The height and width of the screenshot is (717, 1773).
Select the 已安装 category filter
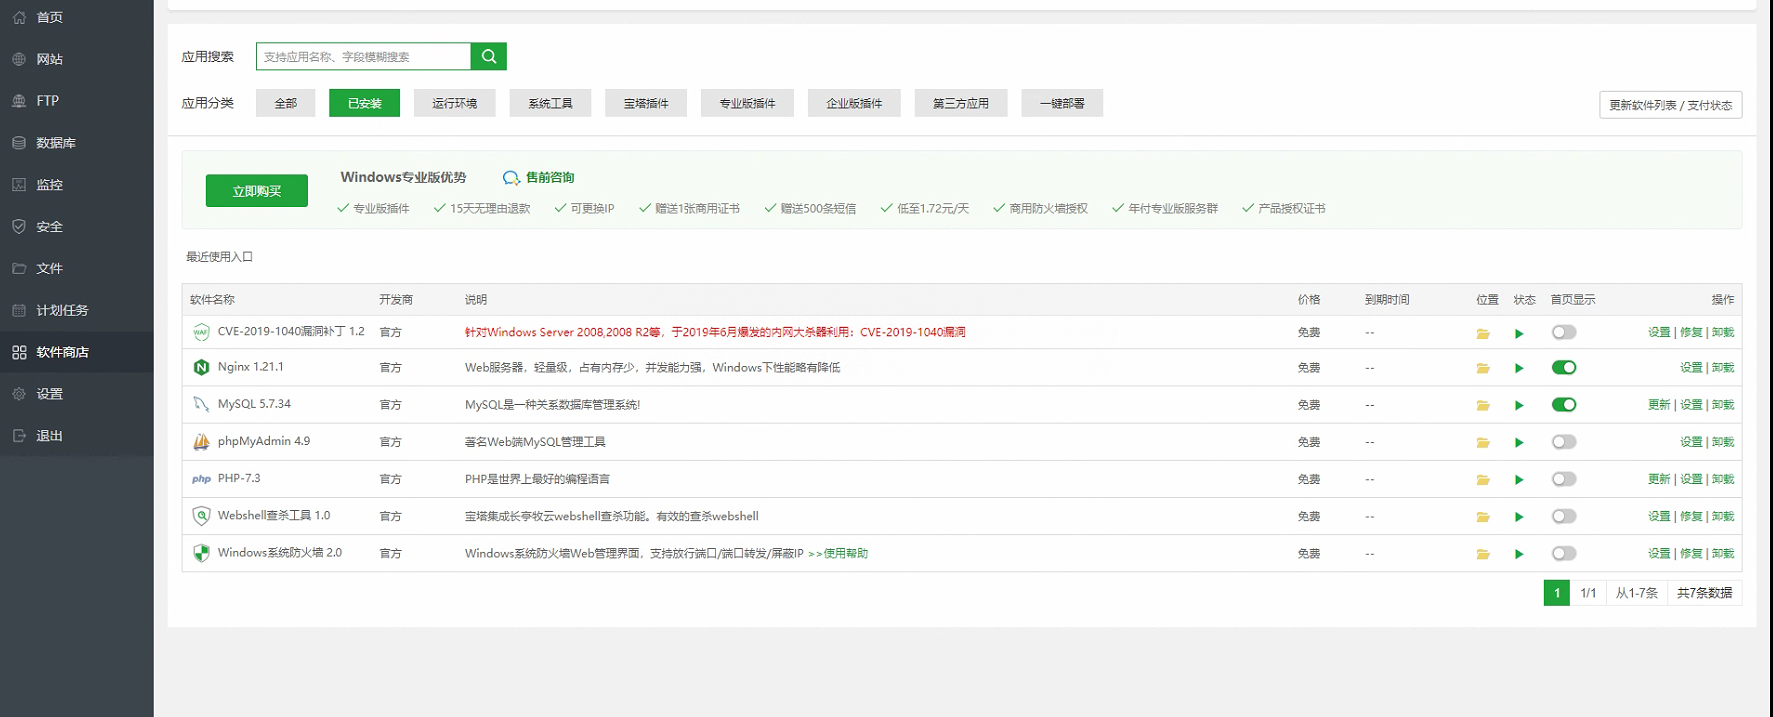[x=364, y=103]
